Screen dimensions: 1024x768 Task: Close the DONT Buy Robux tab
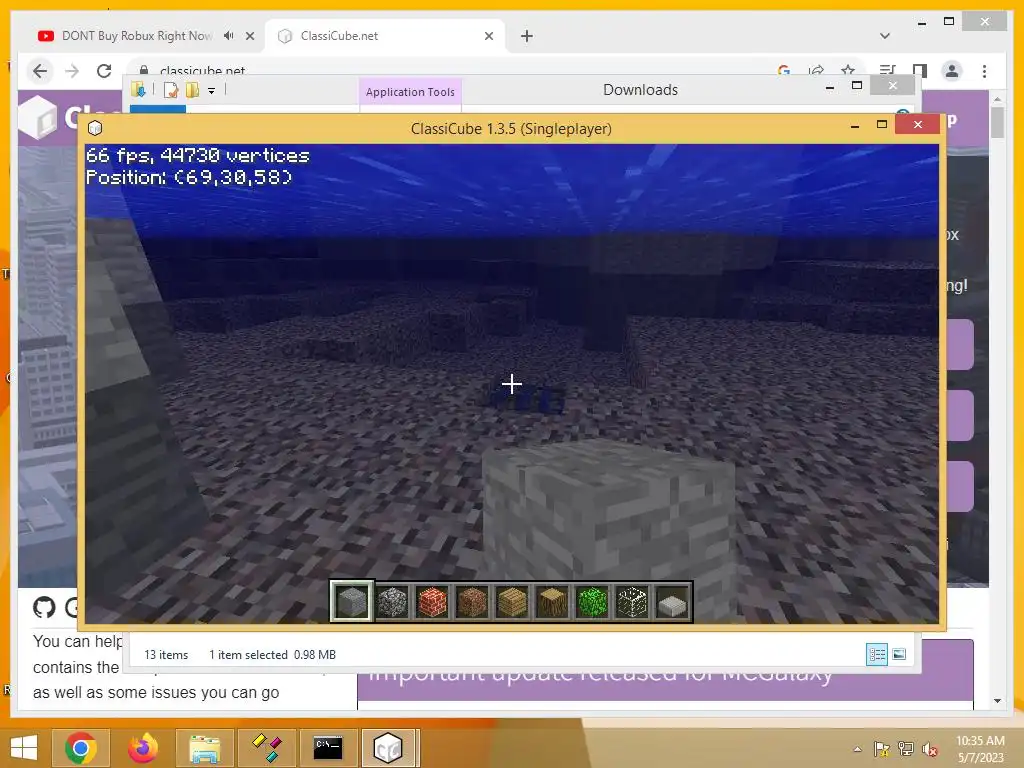click(249, 36)
